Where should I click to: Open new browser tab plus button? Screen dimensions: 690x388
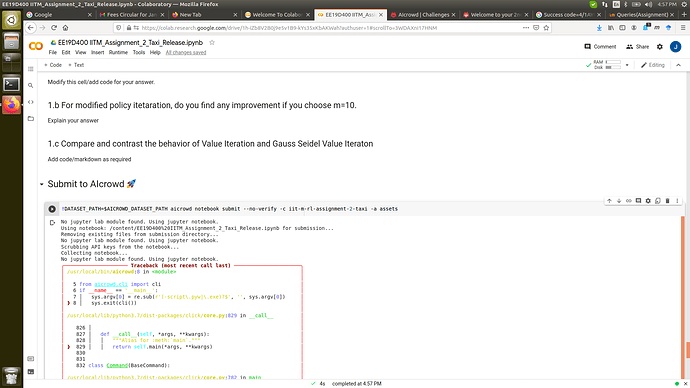[684, 15]
